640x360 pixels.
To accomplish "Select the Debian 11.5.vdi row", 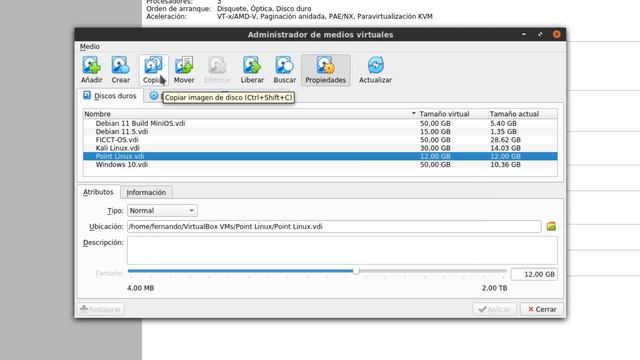I will [x=320, y=131].
